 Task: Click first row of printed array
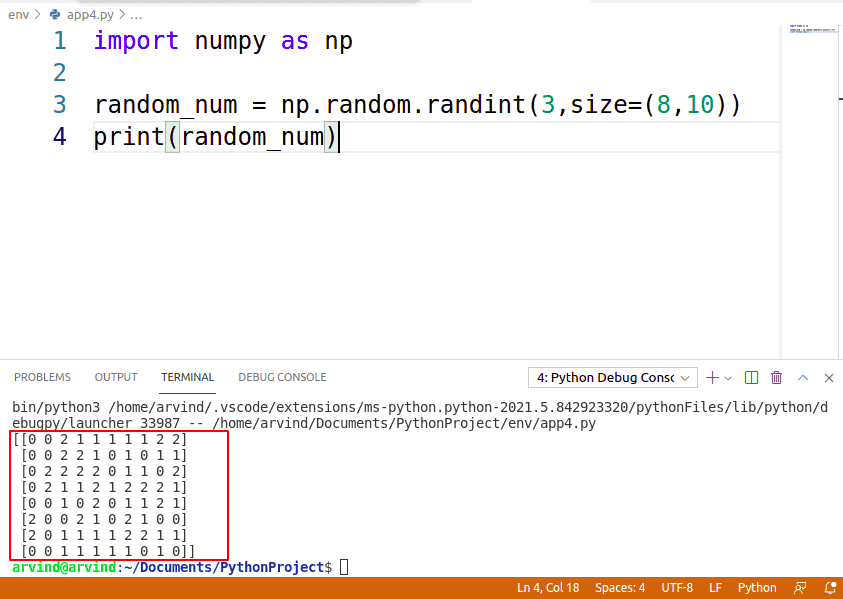pyautogui.click(x=100, y=440)
